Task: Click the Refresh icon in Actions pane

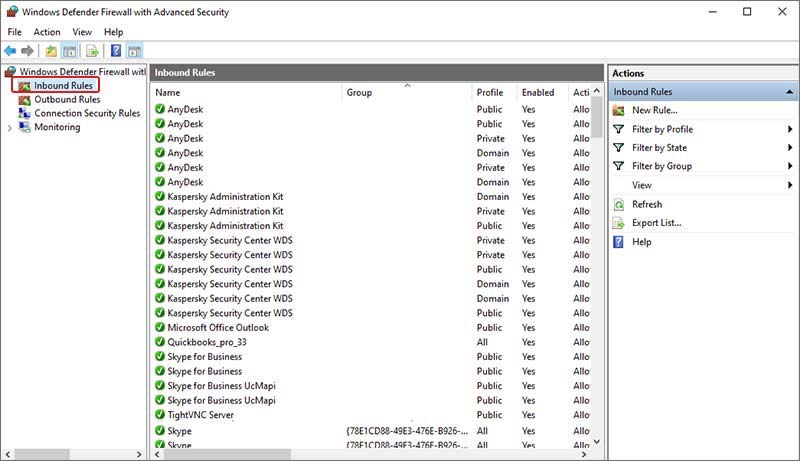Action: (619, 204)
